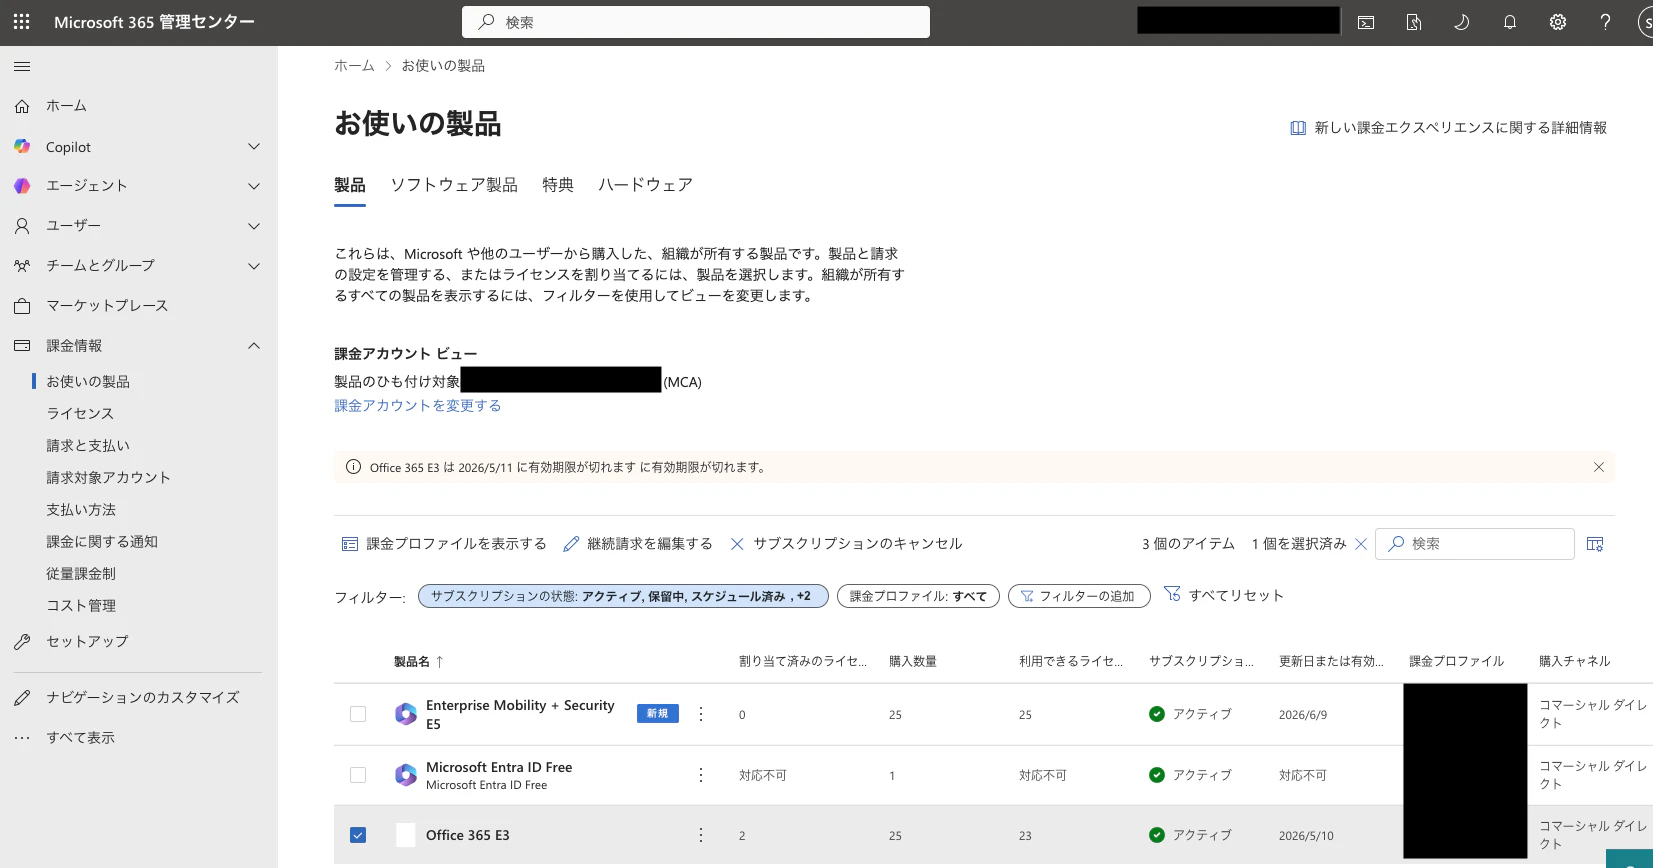Click the Agents icon in sidebar
The width and height of the screenshot is (1653, 868).
click(22, 186)
